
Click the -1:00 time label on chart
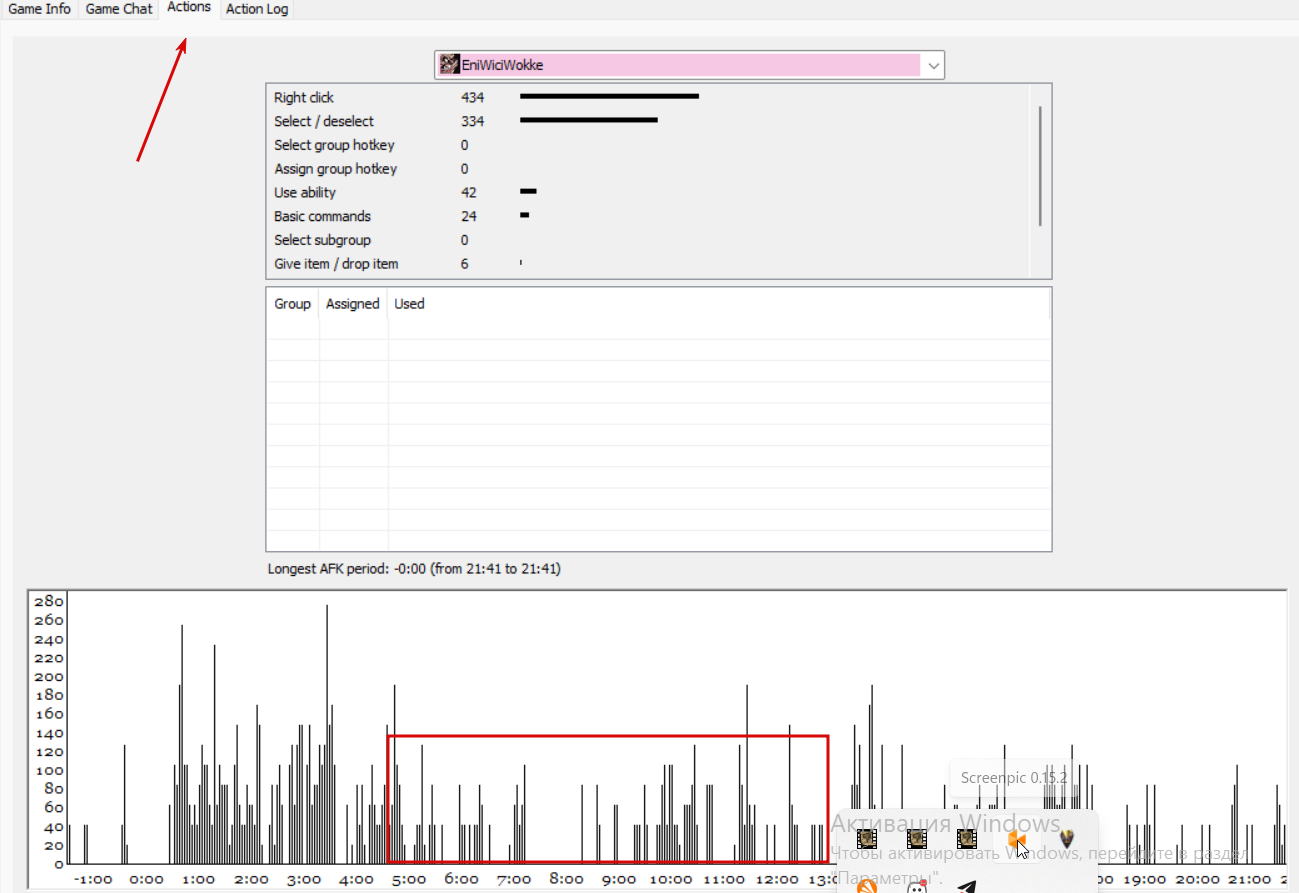(x=93, y=880)
